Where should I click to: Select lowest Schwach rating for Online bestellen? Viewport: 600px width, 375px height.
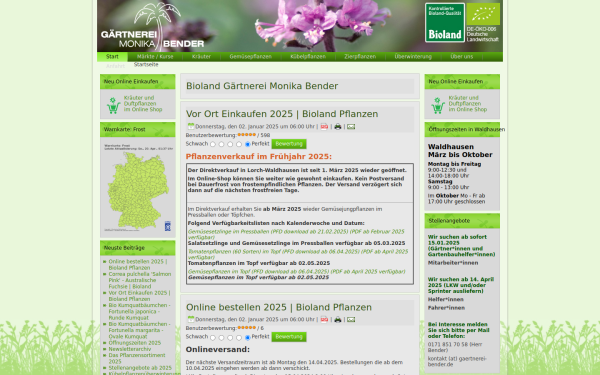pos(213,338)
